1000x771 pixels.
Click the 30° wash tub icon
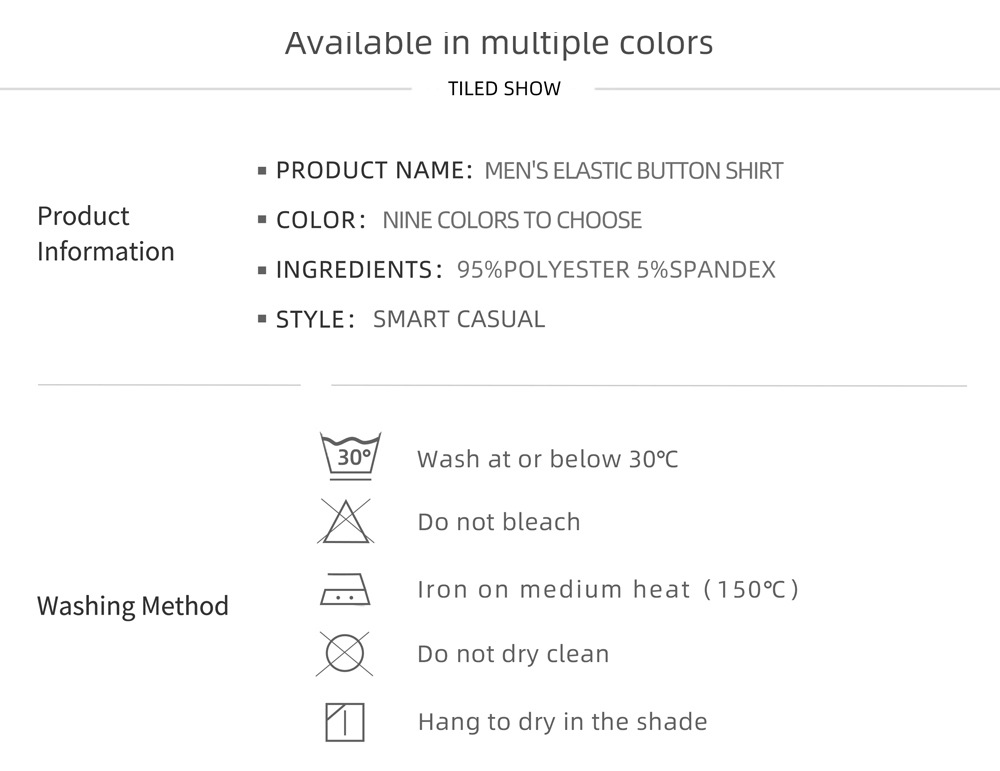pos(349,456)
